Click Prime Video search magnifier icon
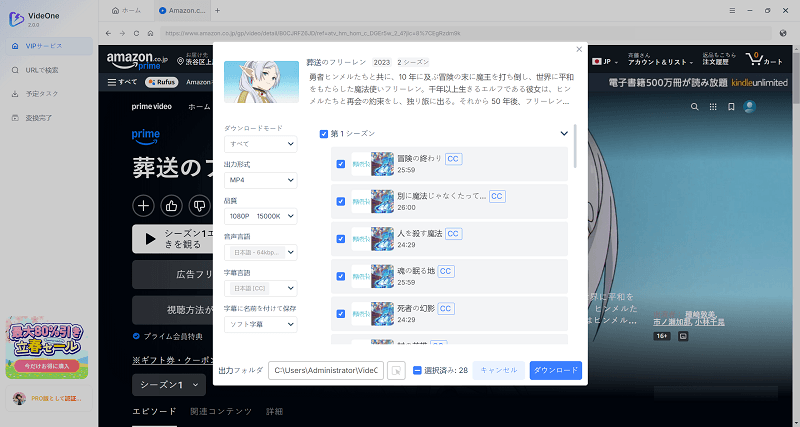 [x=694, y=107]
